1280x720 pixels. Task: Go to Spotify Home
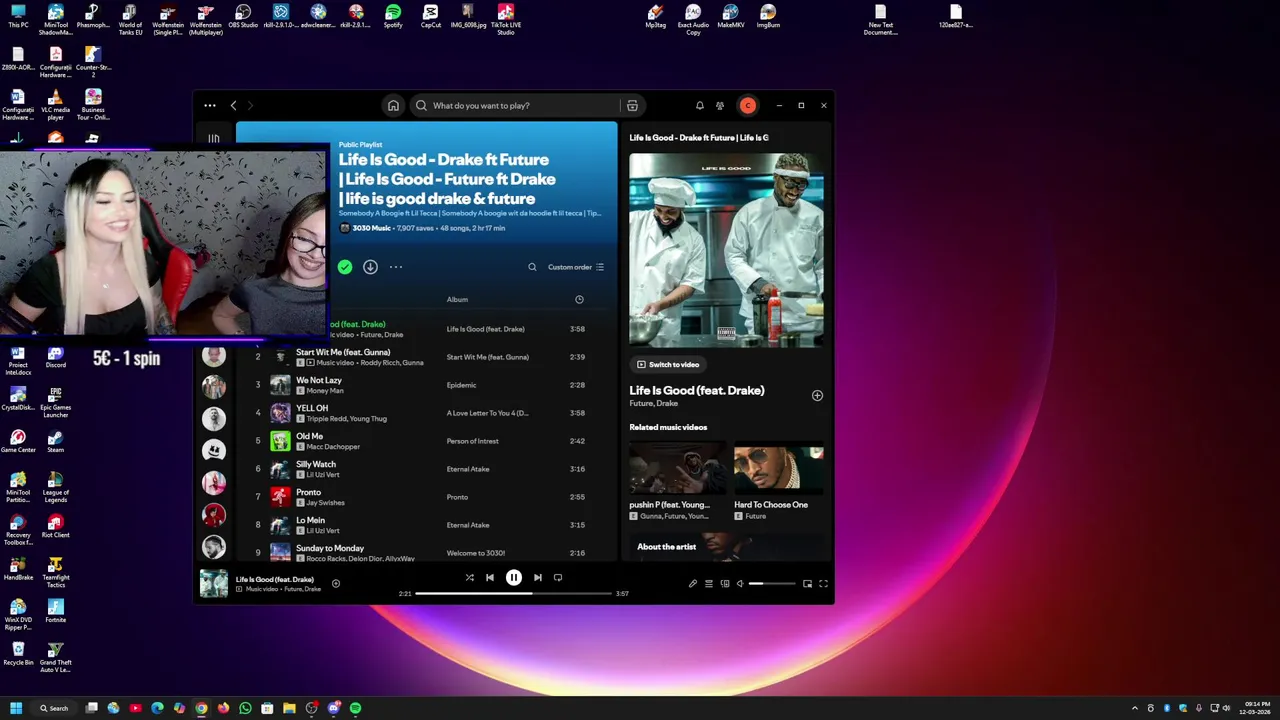[393, 105]
